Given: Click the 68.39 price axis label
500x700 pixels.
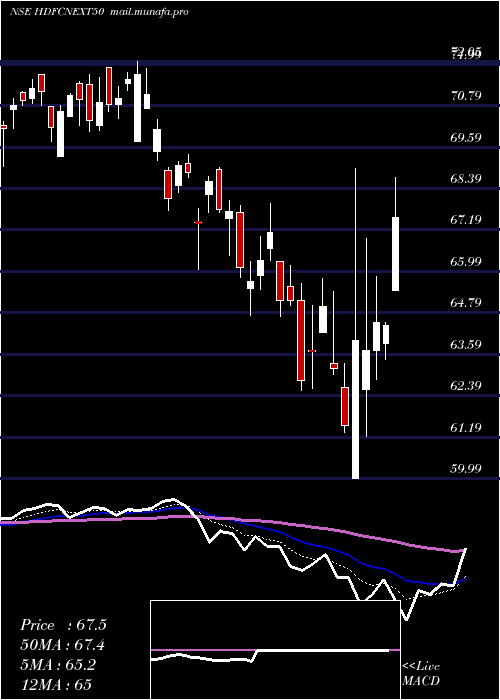Looking at the screenshot, I should click(466, 179).
